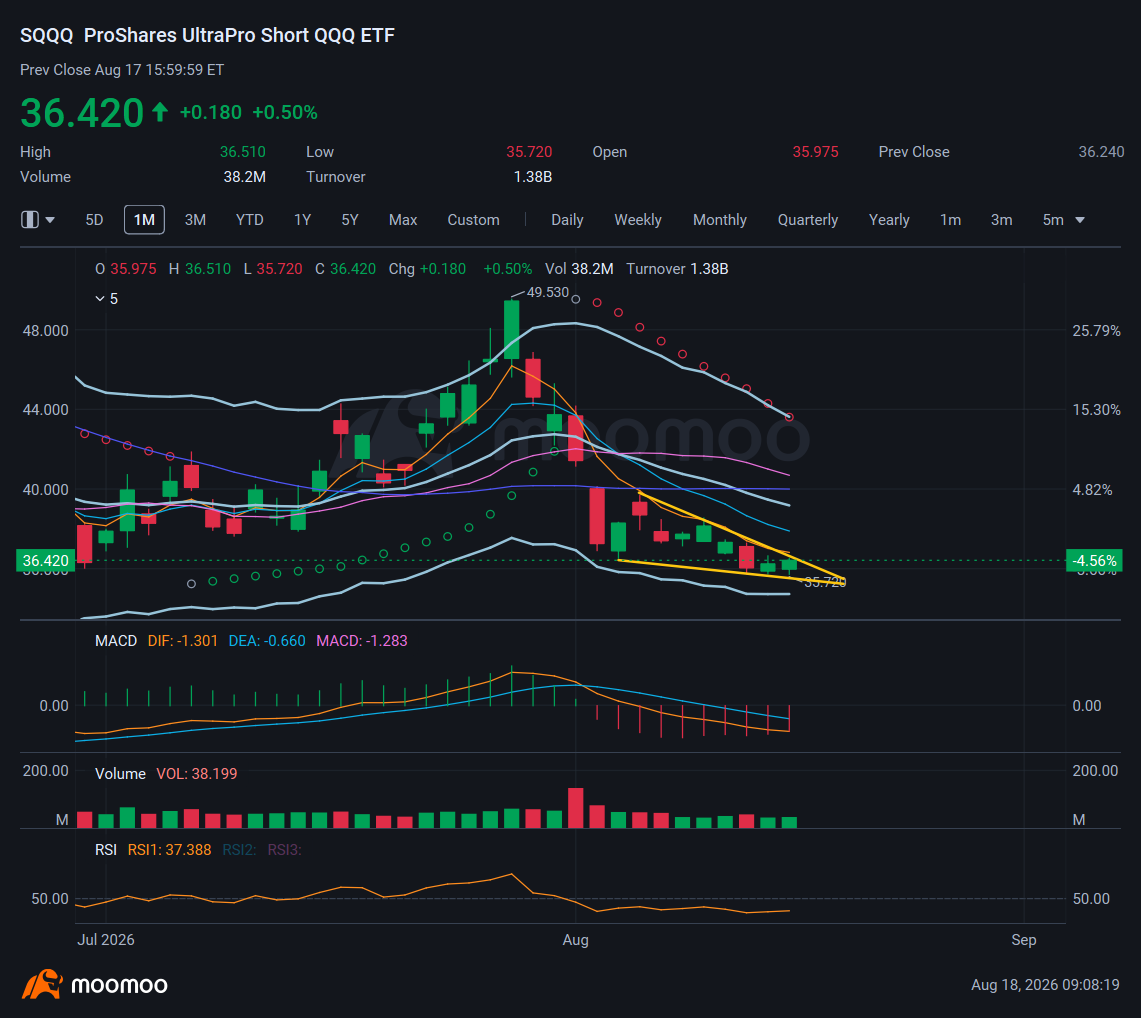
Task: Click the moomoo logo at bottom
Action: [95, 985]
